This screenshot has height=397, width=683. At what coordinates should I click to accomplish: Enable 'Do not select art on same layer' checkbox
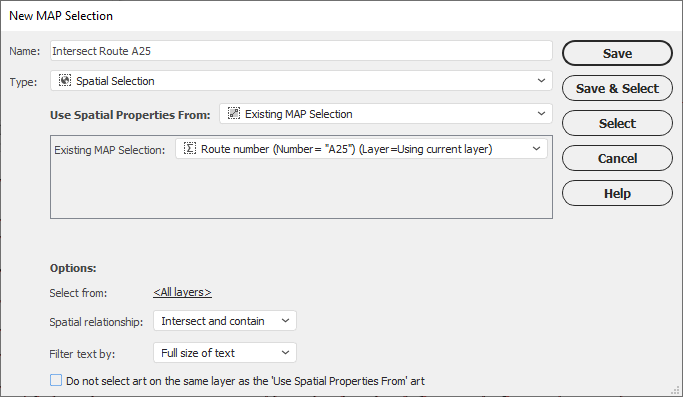(56, 380)
